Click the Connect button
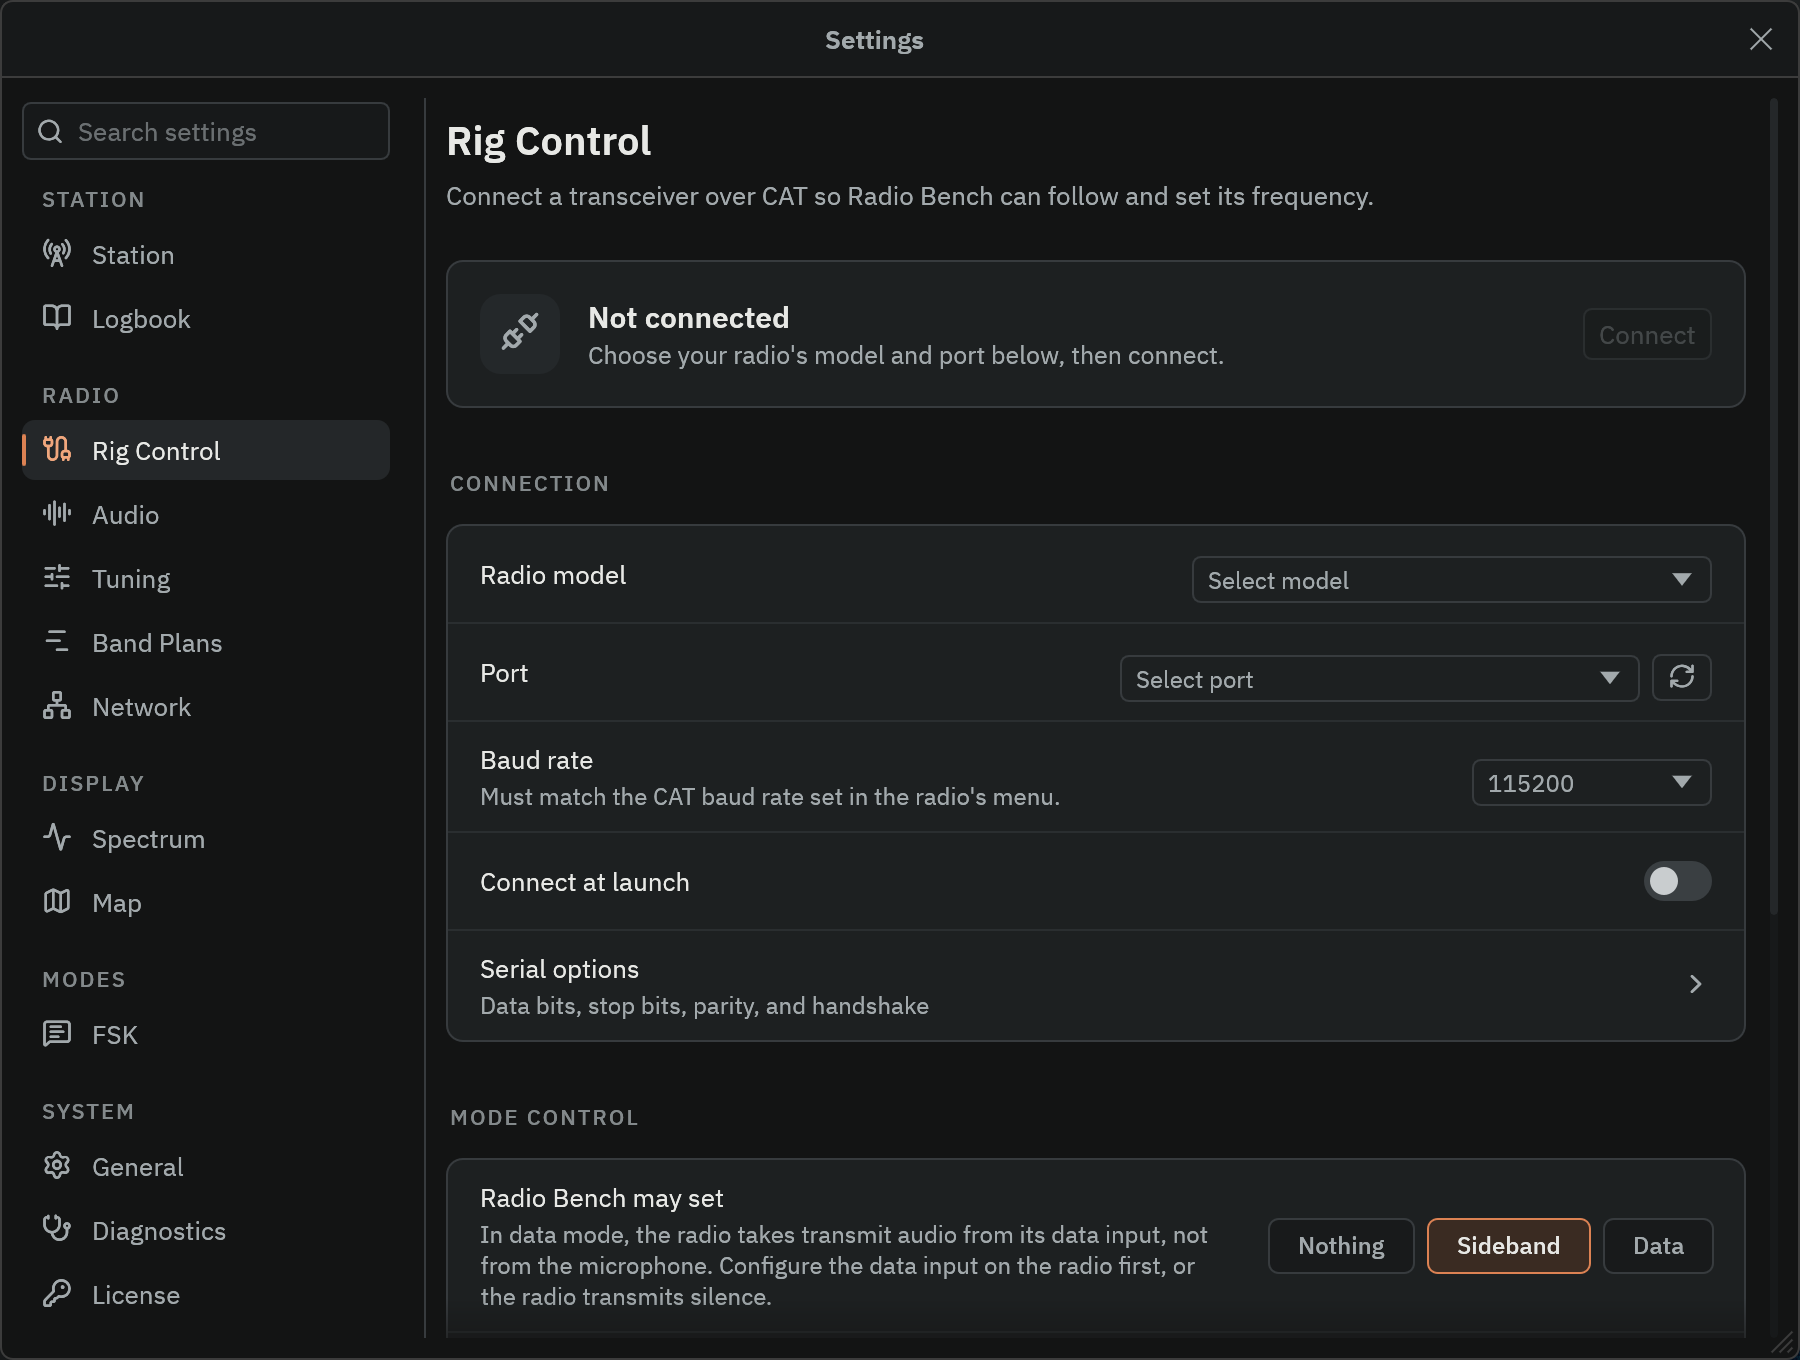Image resolution: width=1800 pixels, height=1360 pixels. click(1647, 335)
